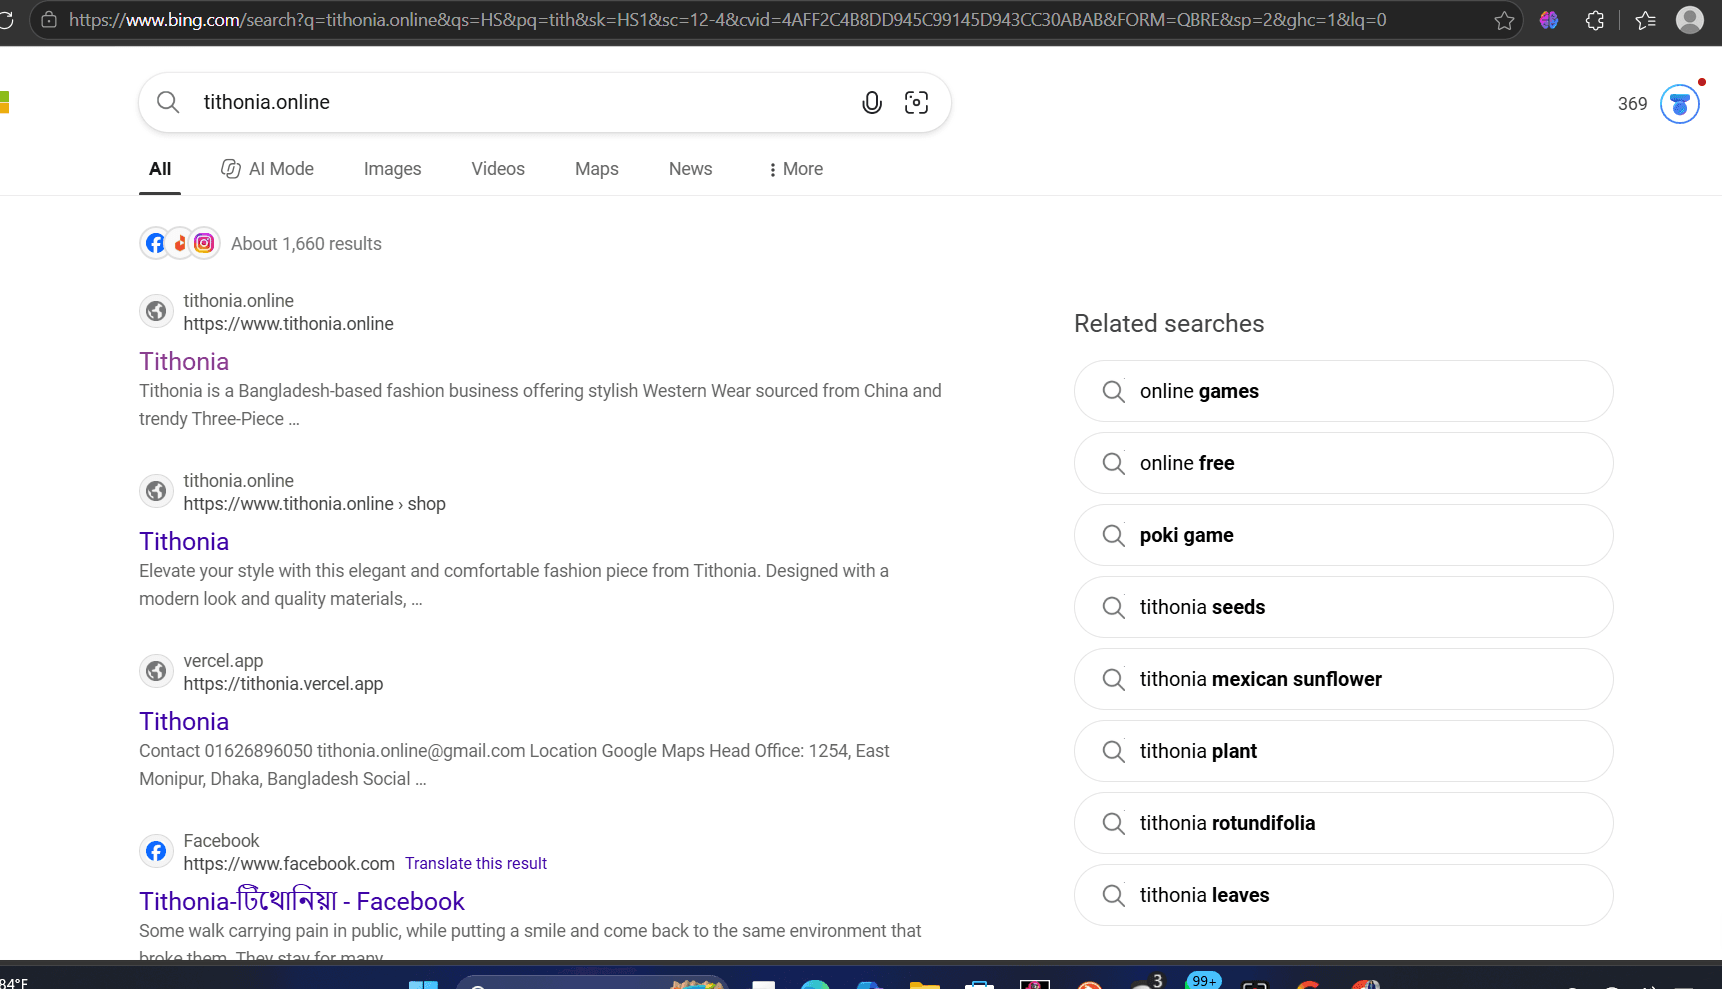Click the browser address bar URL

click(x=727, y=20)
